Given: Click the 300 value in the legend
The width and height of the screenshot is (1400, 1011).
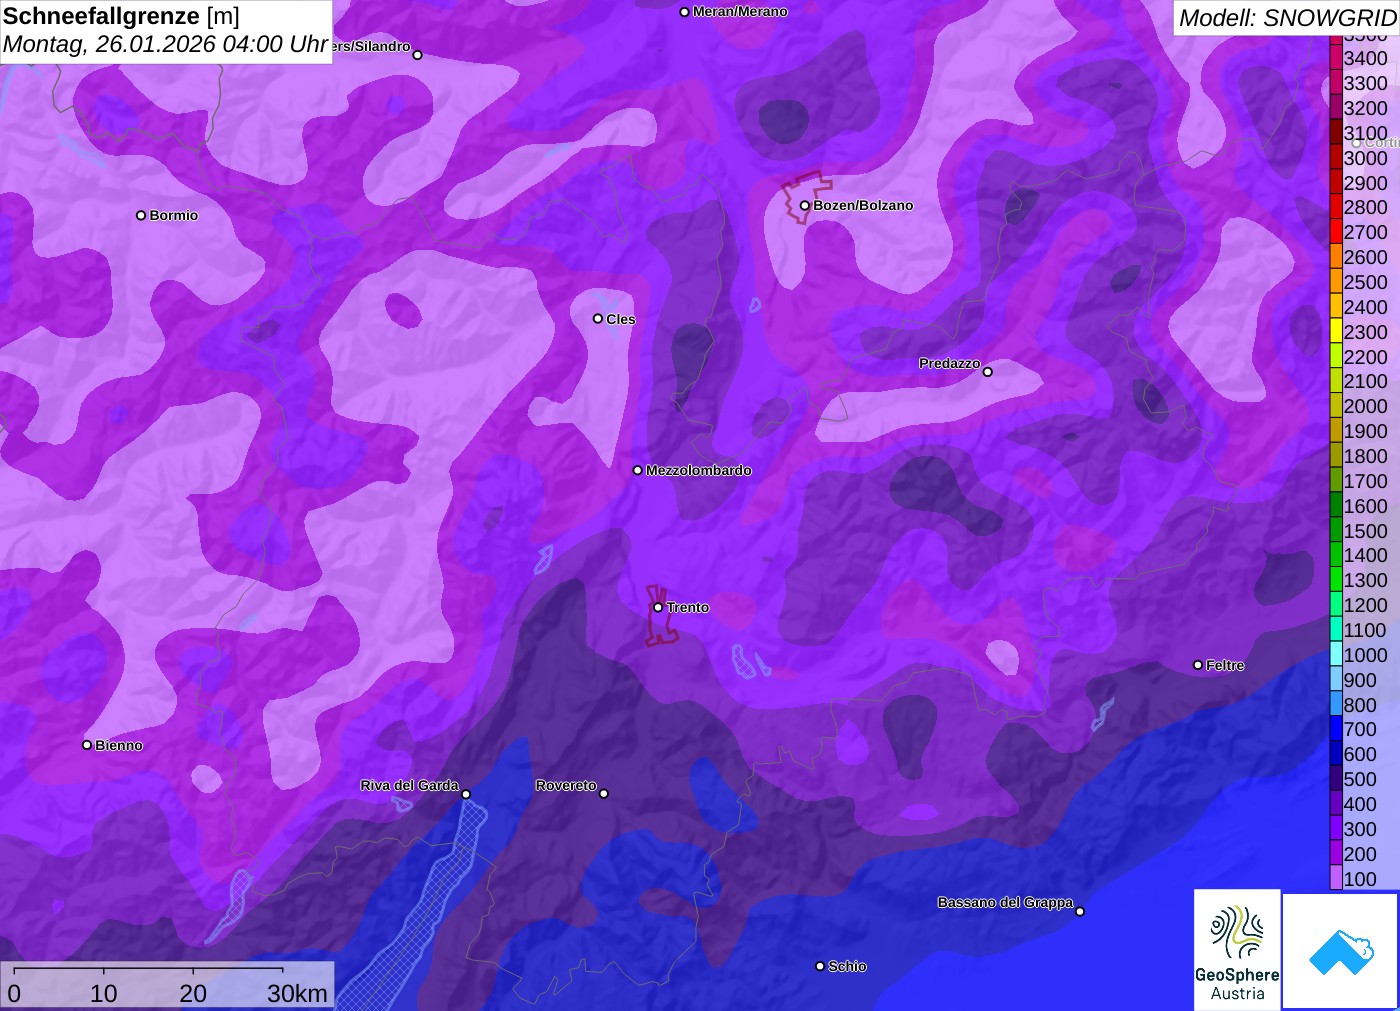Looking at the screenshot, I should 1360,829.
